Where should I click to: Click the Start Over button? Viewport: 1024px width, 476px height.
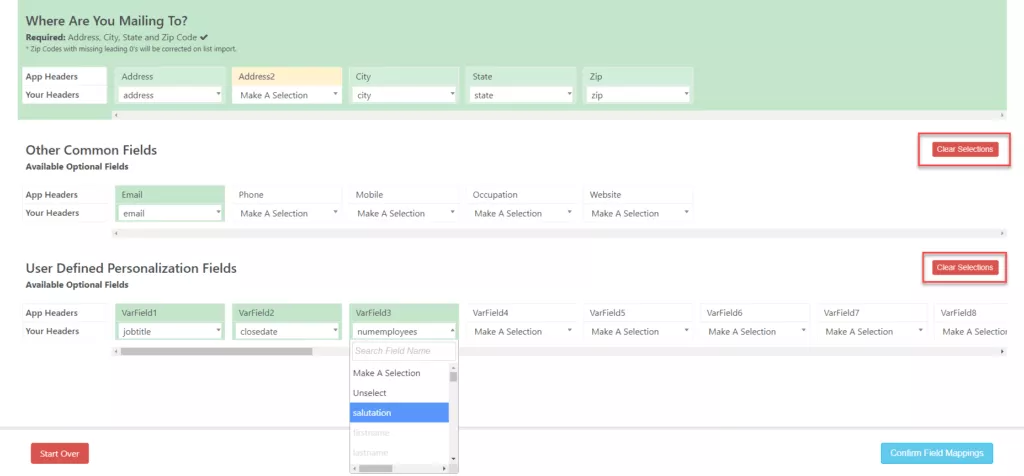coord(59,453)
